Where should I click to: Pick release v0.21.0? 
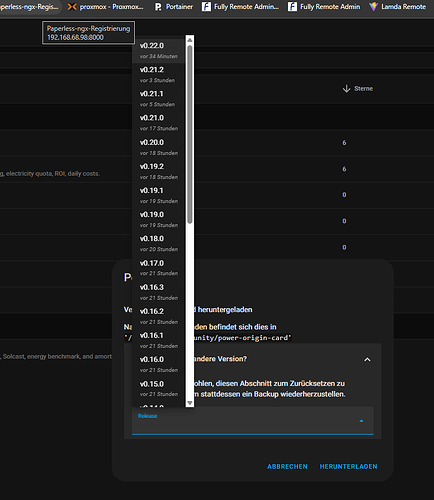pos(159,123)
